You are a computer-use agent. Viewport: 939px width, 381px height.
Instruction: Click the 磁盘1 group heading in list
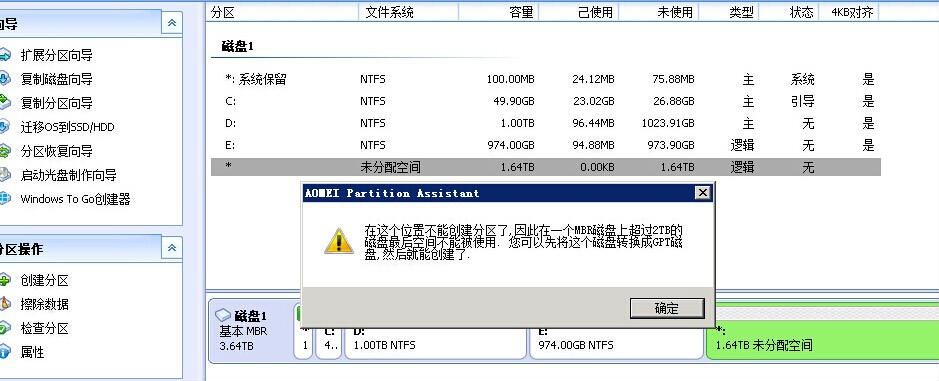click(238, 46)
